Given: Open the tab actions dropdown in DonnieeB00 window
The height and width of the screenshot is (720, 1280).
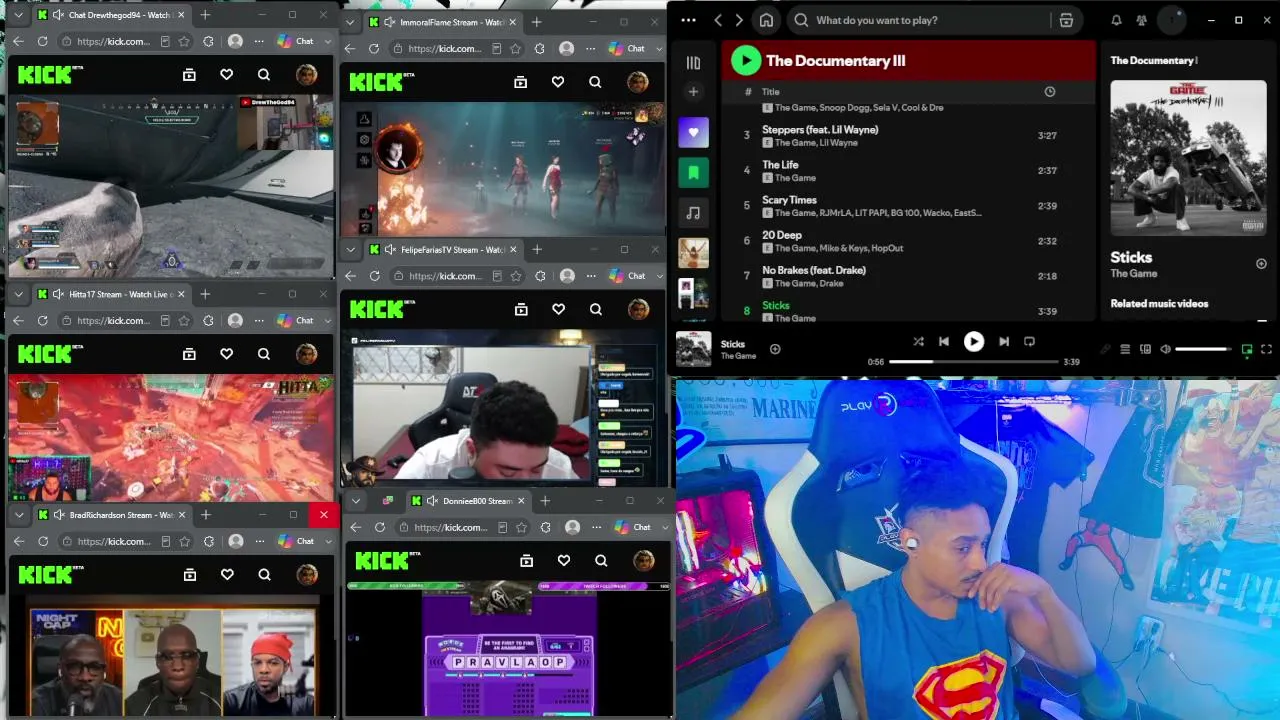Looking at the screenshot, I should click(x=355, y=501).
